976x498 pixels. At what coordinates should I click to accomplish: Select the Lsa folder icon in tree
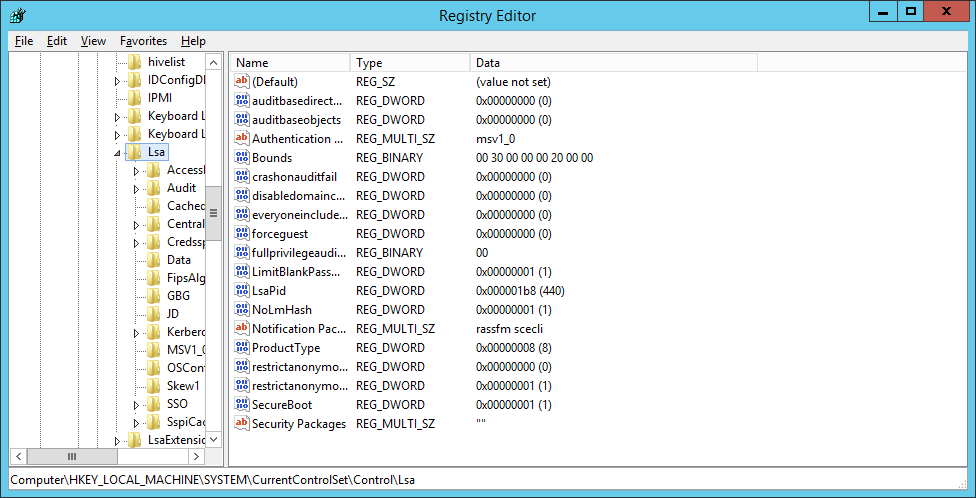134,152
